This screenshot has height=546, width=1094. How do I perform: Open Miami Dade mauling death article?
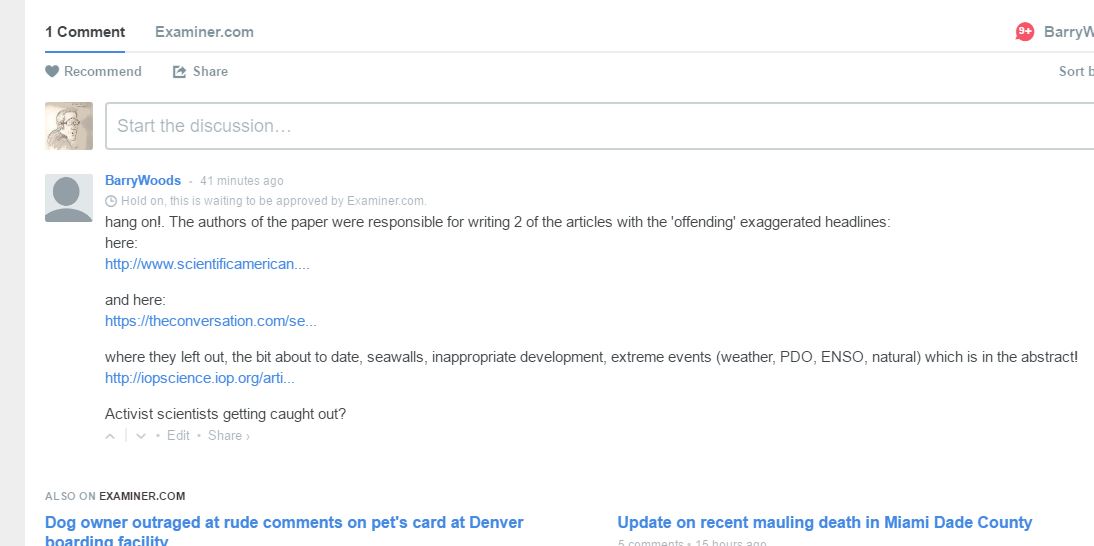pyautogui.click(x=824, y=523)
